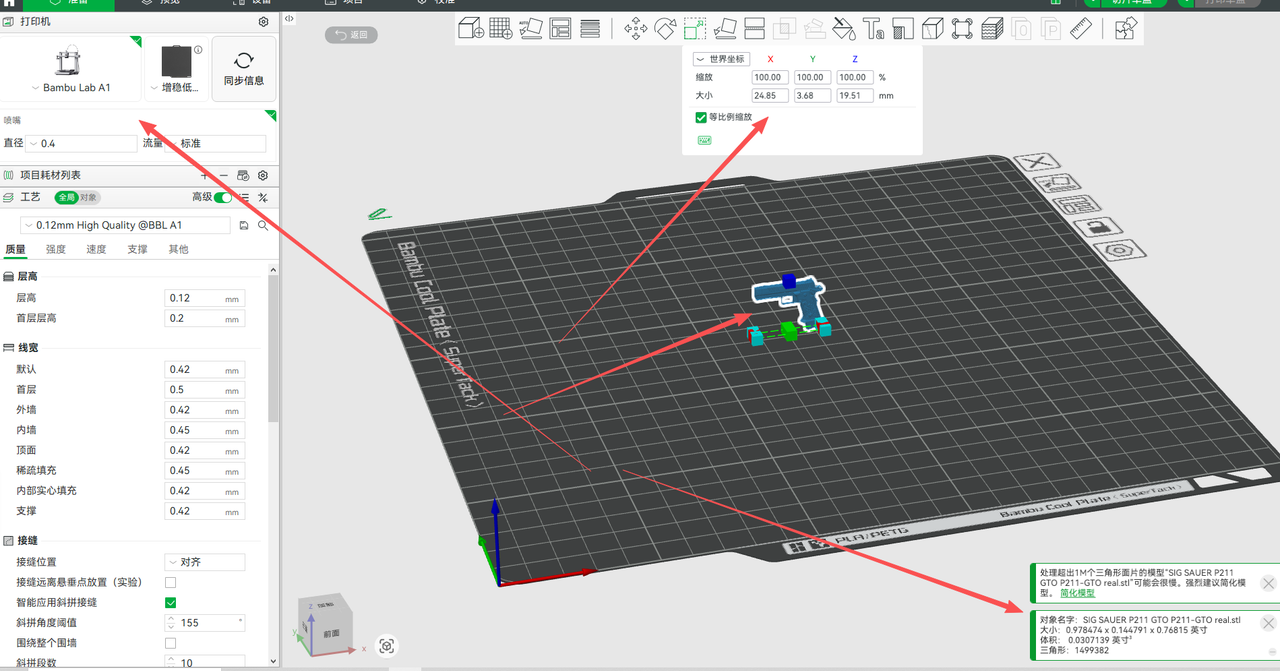Select the Color painting bucket tool
Image resolution: width=1280 pixels, height=671 pixels.
(x=843, y=29)
